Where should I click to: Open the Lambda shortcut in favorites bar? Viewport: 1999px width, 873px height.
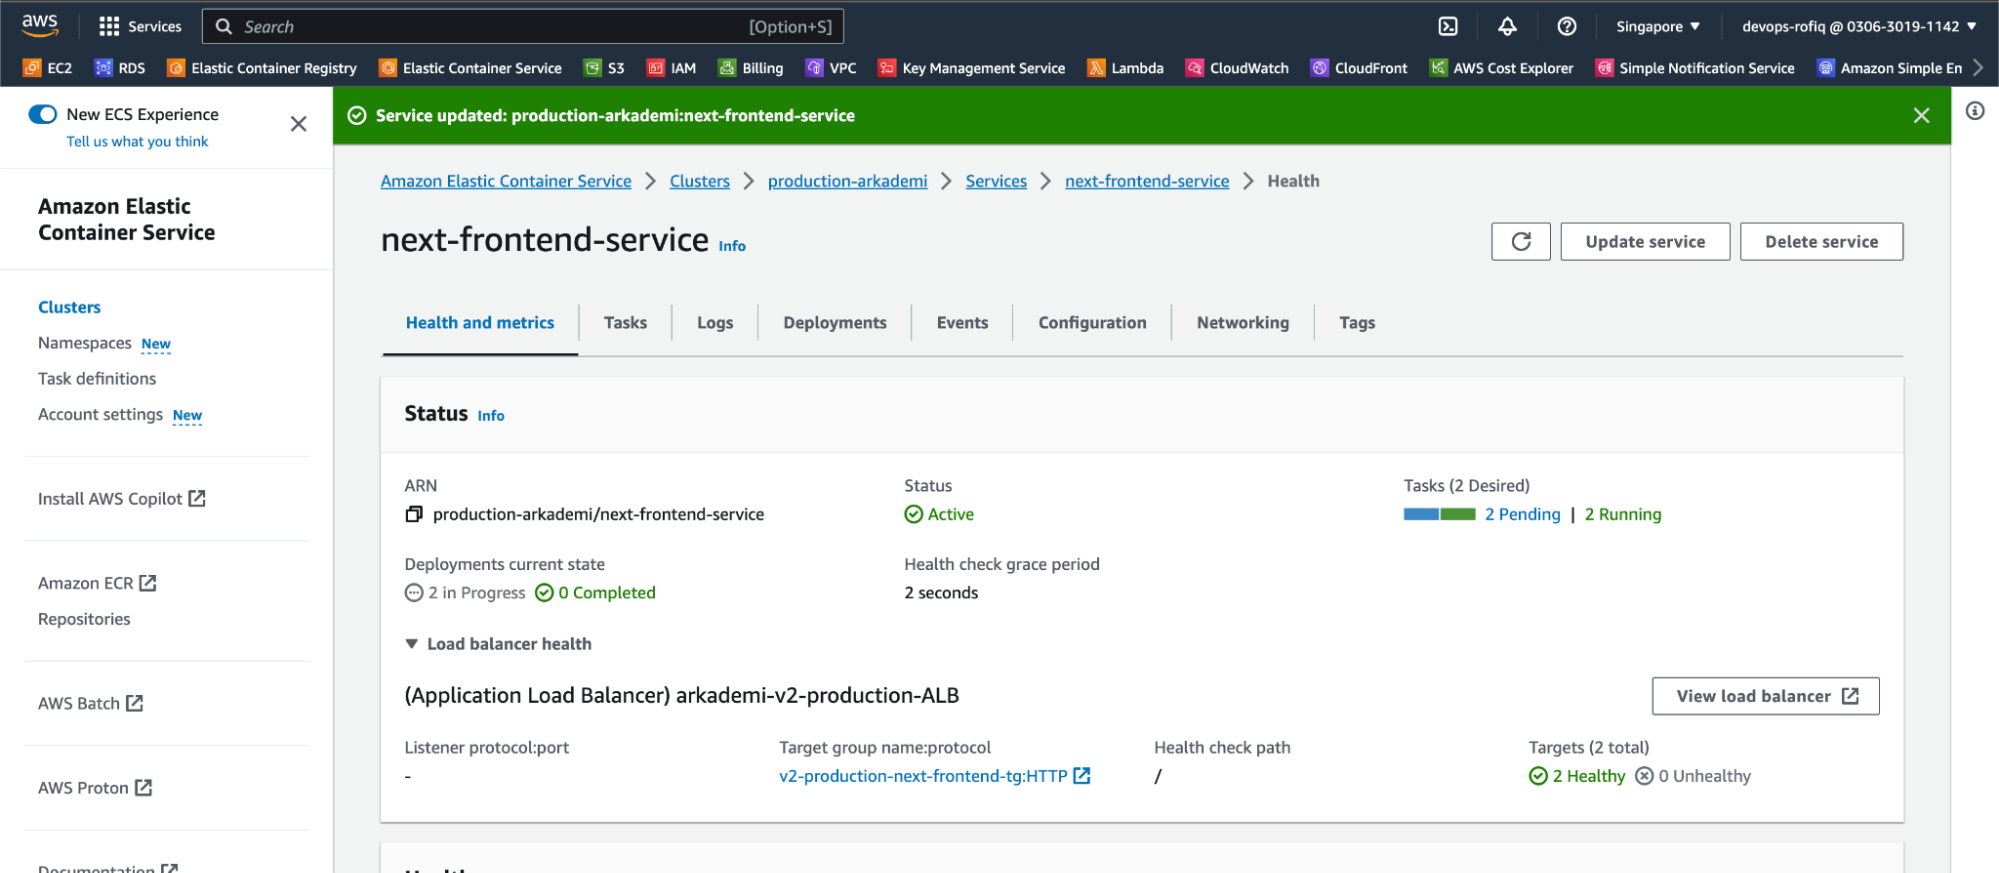pyautogui.click(x=1126, y=68)
